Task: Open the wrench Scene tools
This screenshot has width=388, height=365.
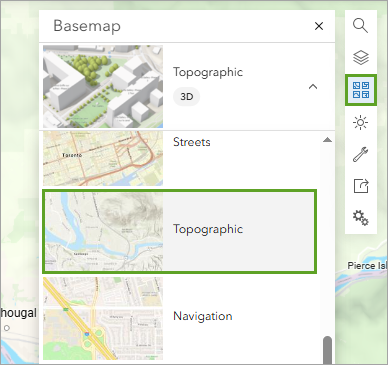Action: tap(361, 154)
